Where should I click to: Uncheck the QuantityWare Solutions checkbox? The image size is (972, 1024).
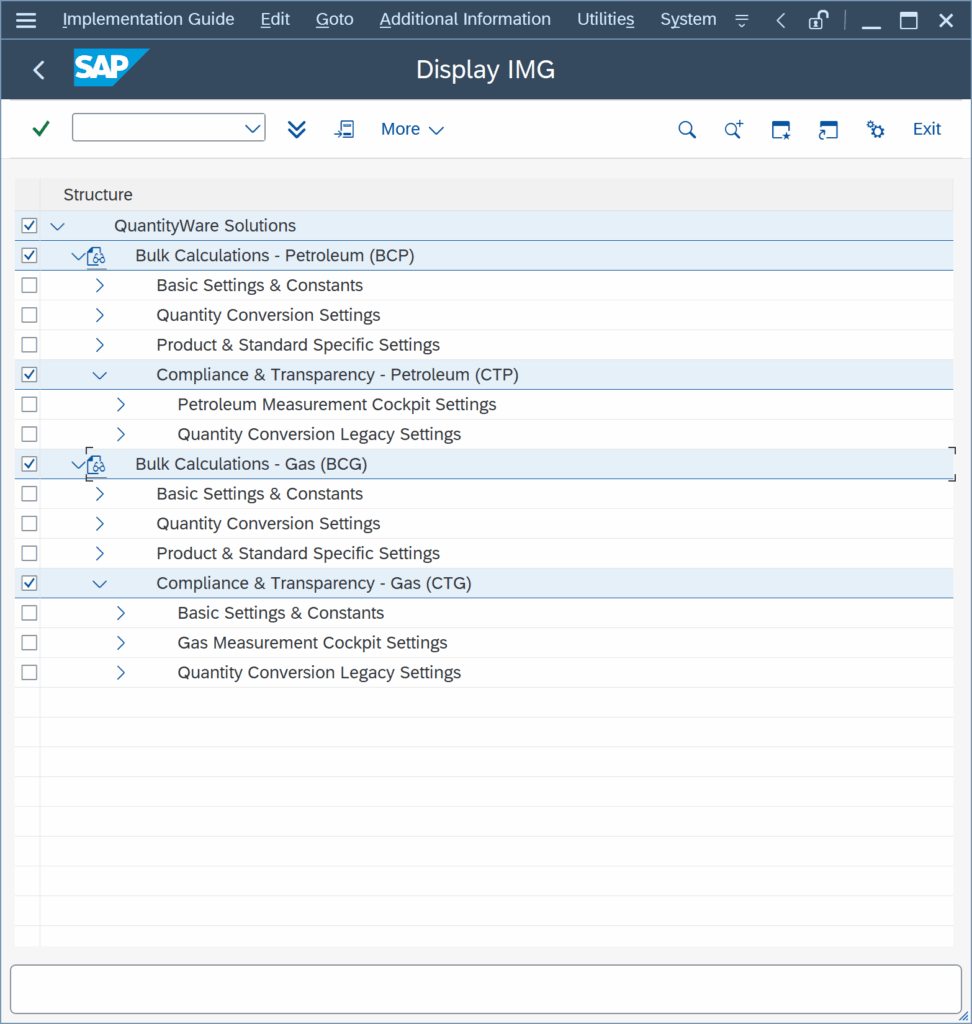(29, 226)
